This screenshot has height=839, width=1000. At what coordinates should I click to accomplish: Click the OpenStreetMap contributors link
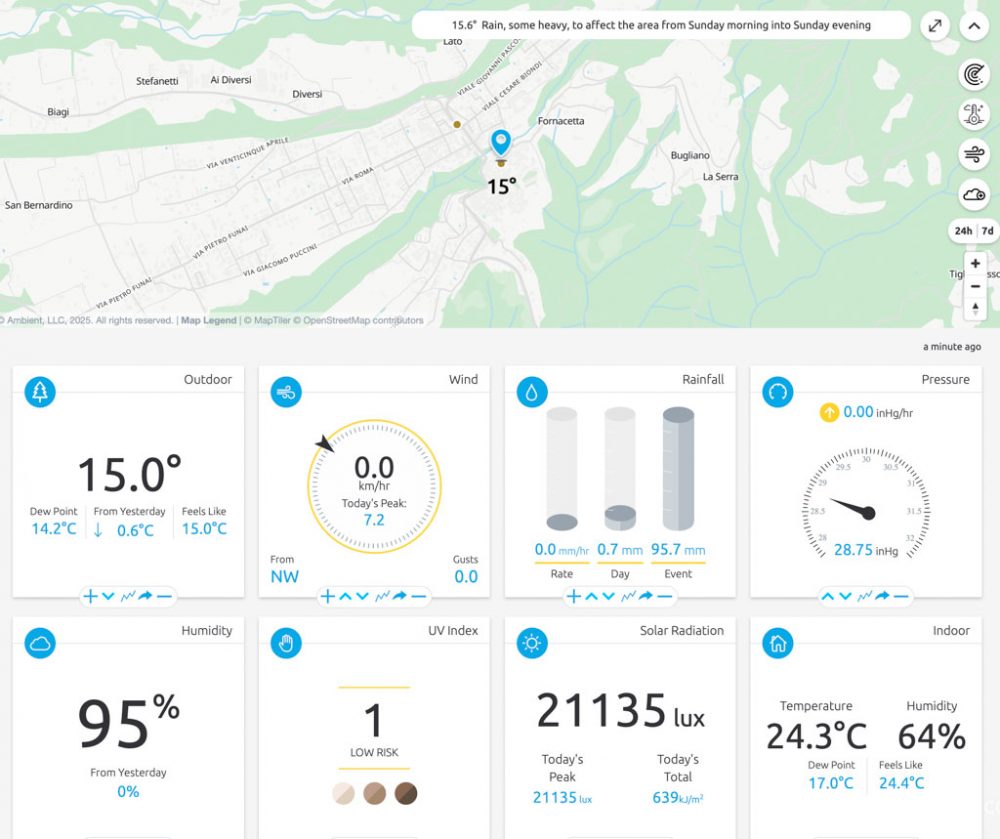click(365, 319)
